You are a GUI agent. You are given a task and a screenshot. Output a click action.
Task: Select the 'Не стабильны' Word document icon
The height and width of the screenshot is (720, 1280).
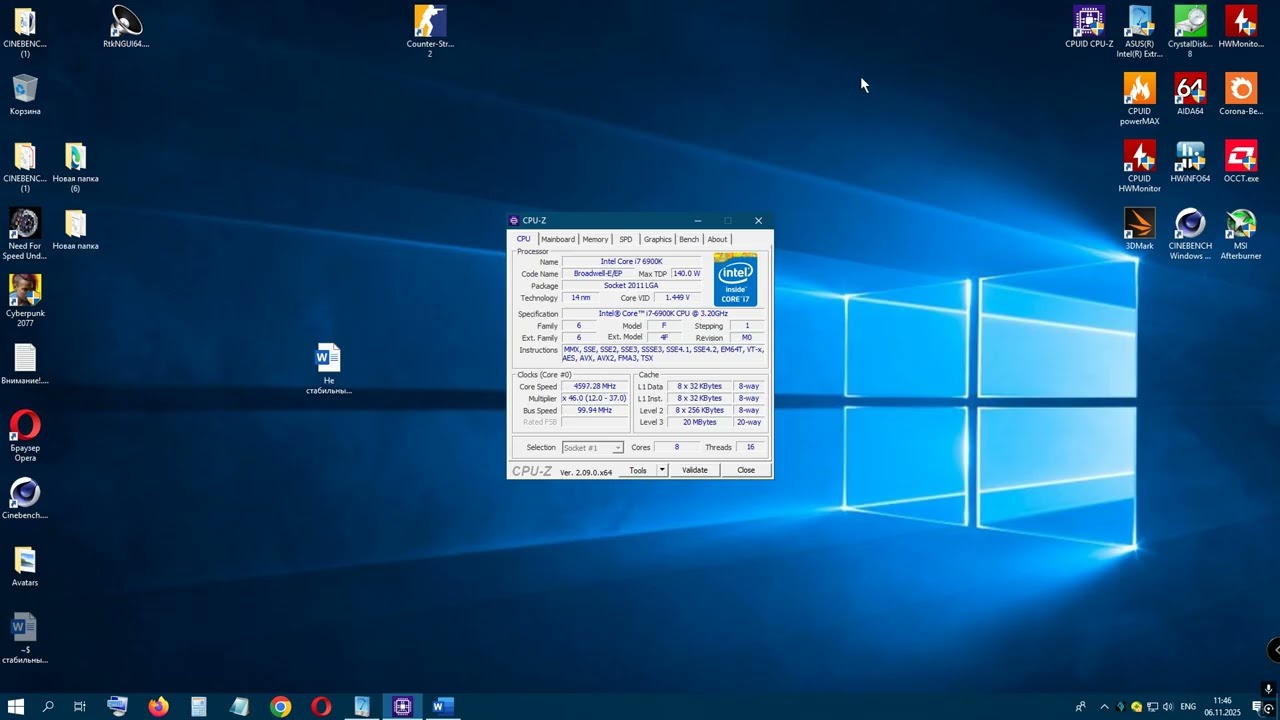[x=328, y=369]
